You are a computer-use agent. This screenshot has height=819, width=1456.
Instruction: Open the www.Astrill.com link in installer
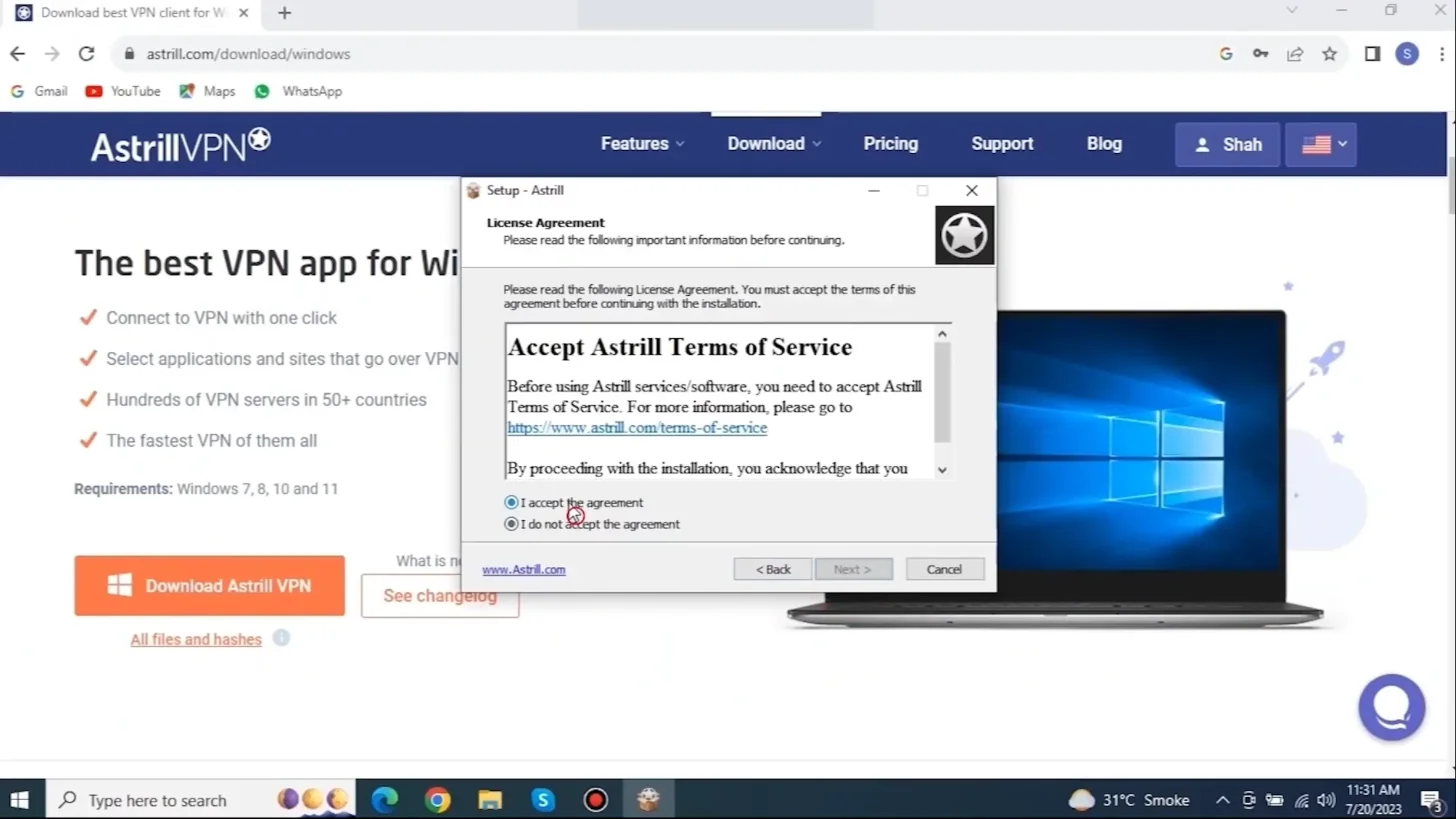[x=524, y=569]
